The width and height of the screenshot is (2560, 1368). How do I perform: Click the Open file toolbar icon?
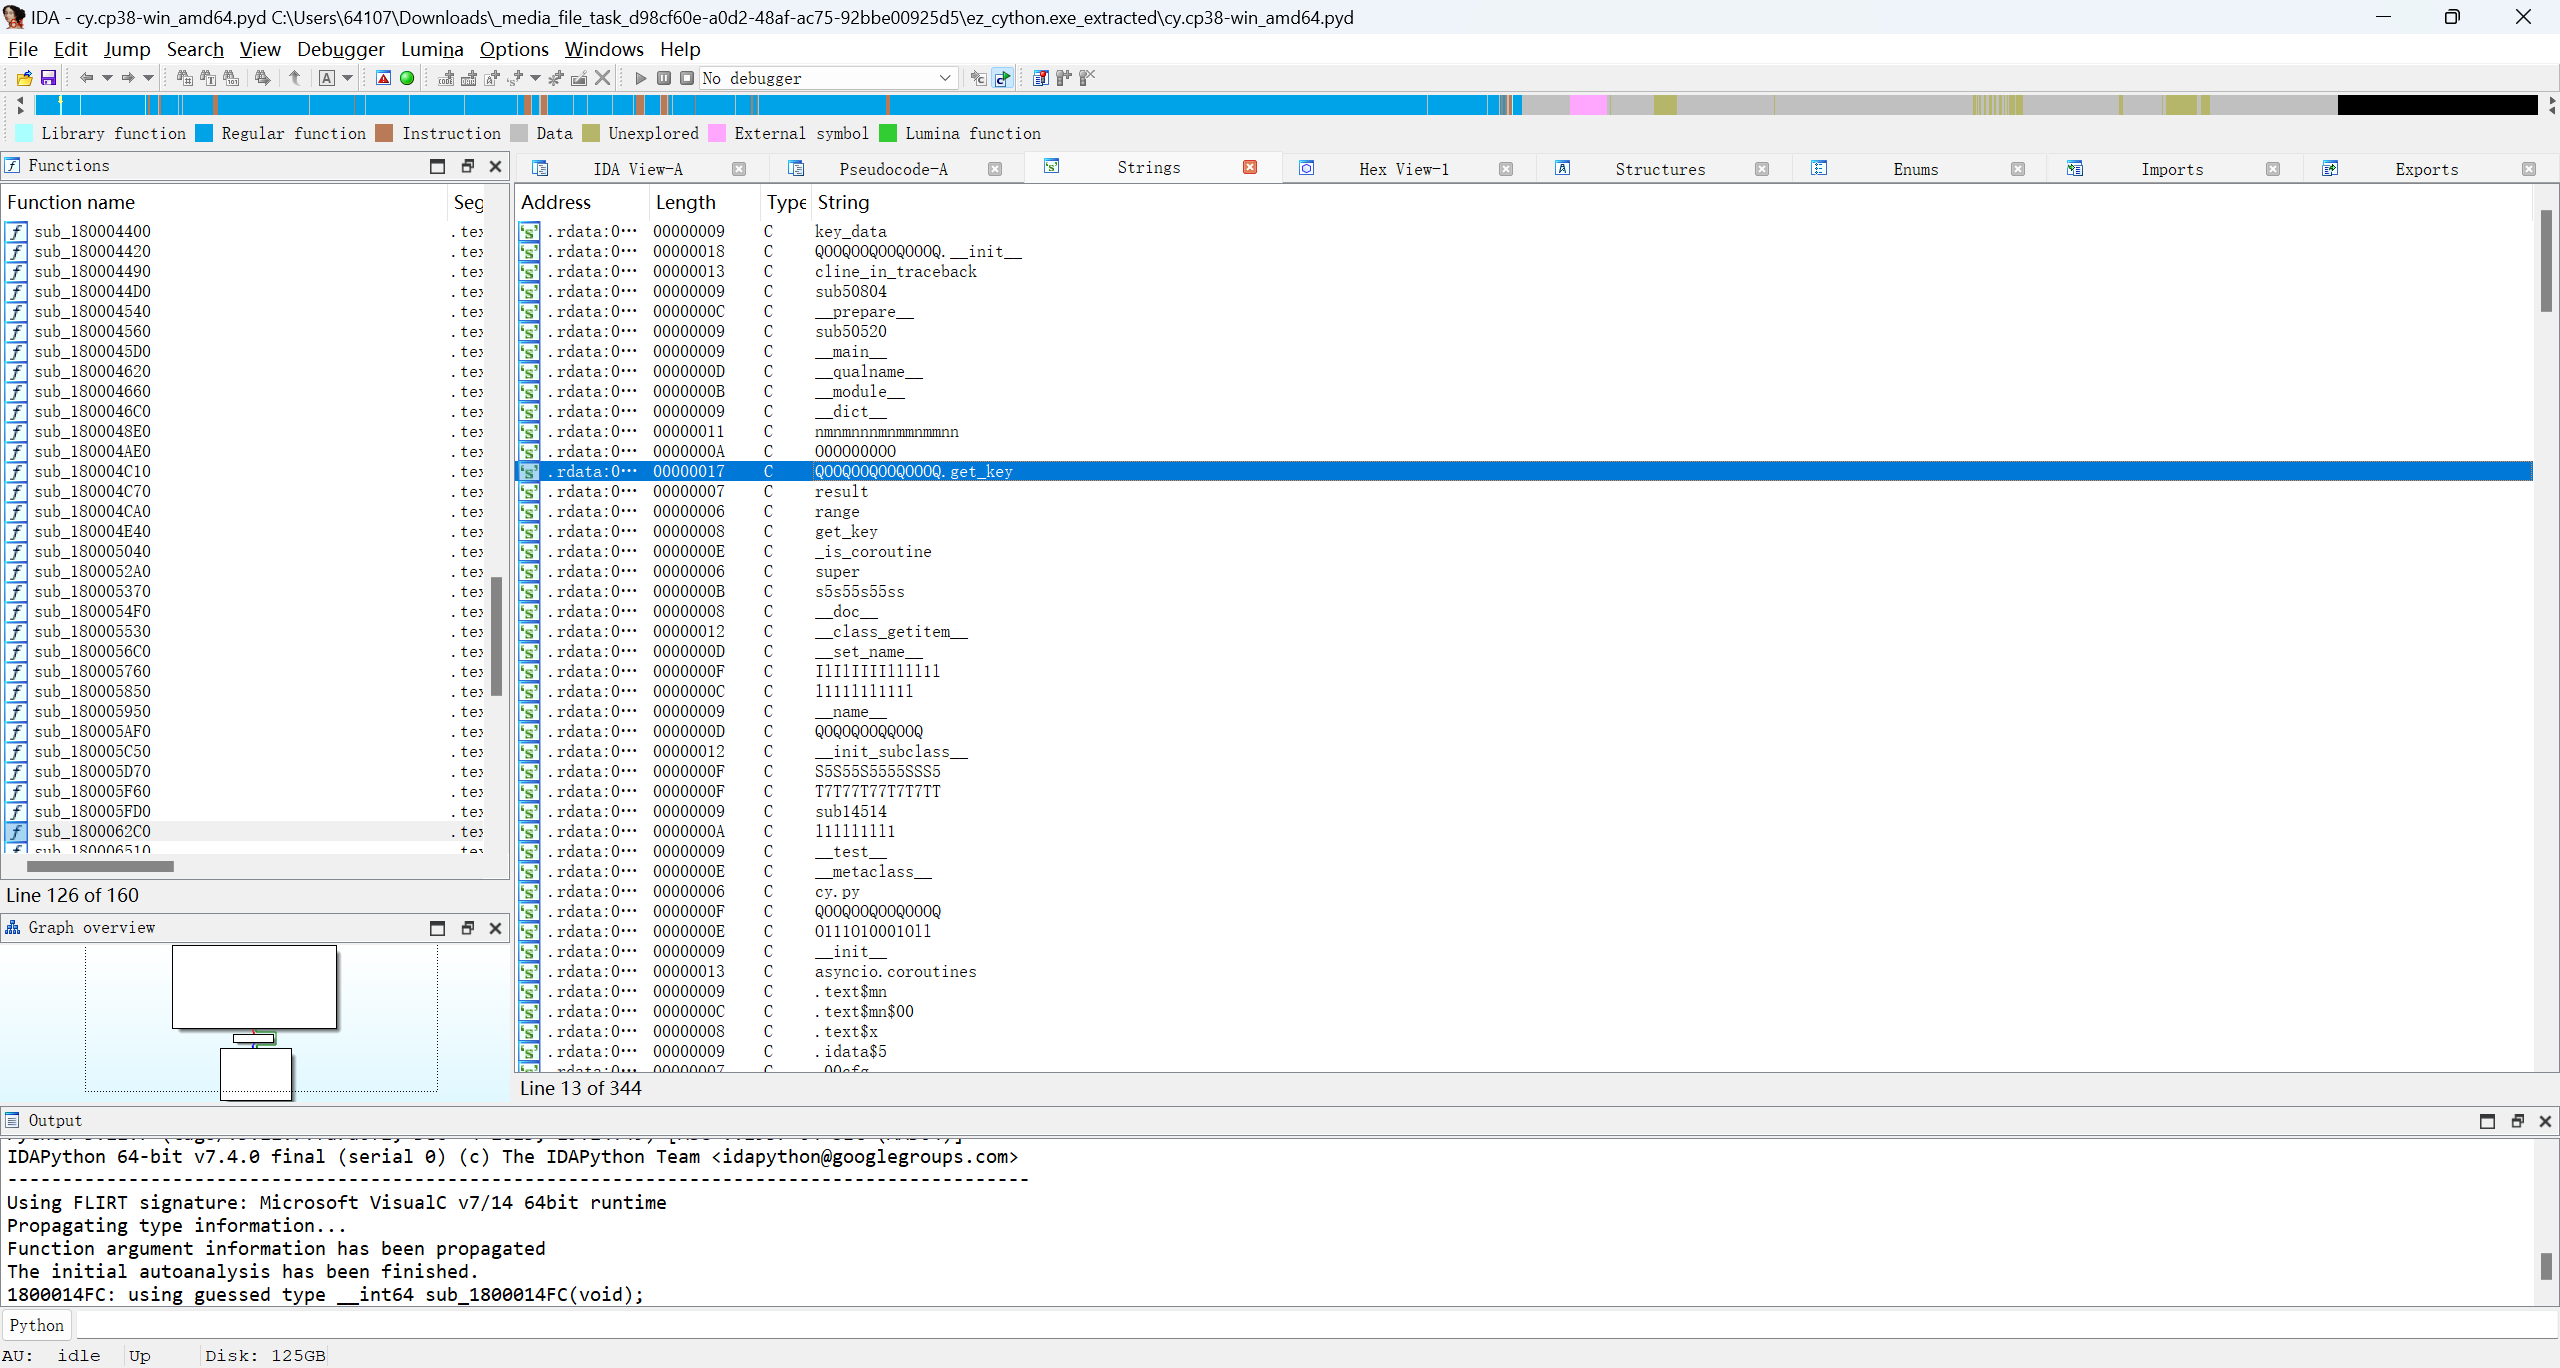[x=24, y=78]
